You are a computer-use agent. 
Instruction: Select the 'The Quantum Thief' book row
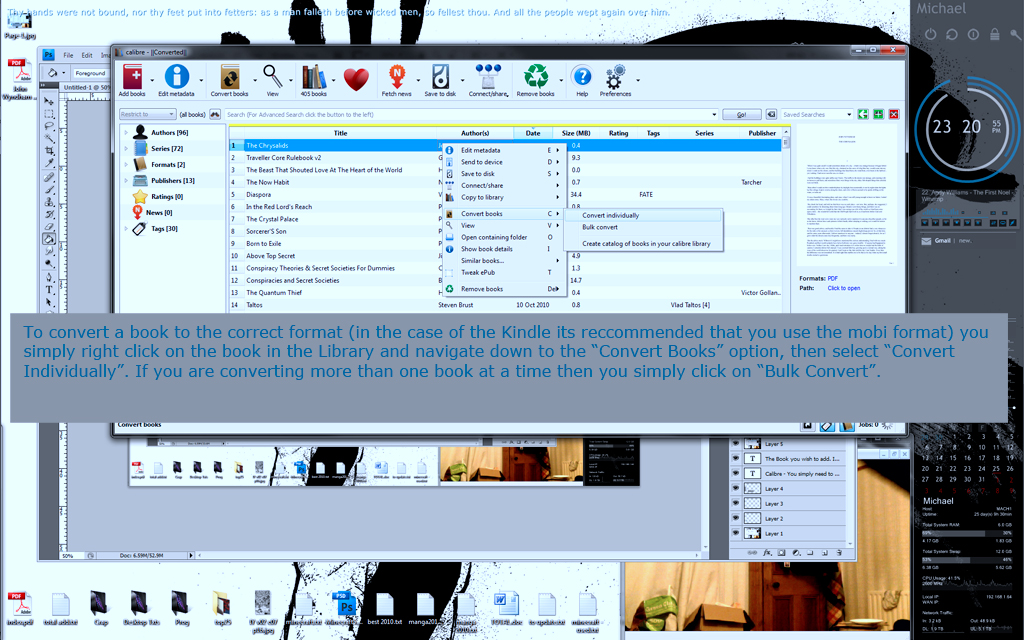pyautogui.click(x=505, y=293)
